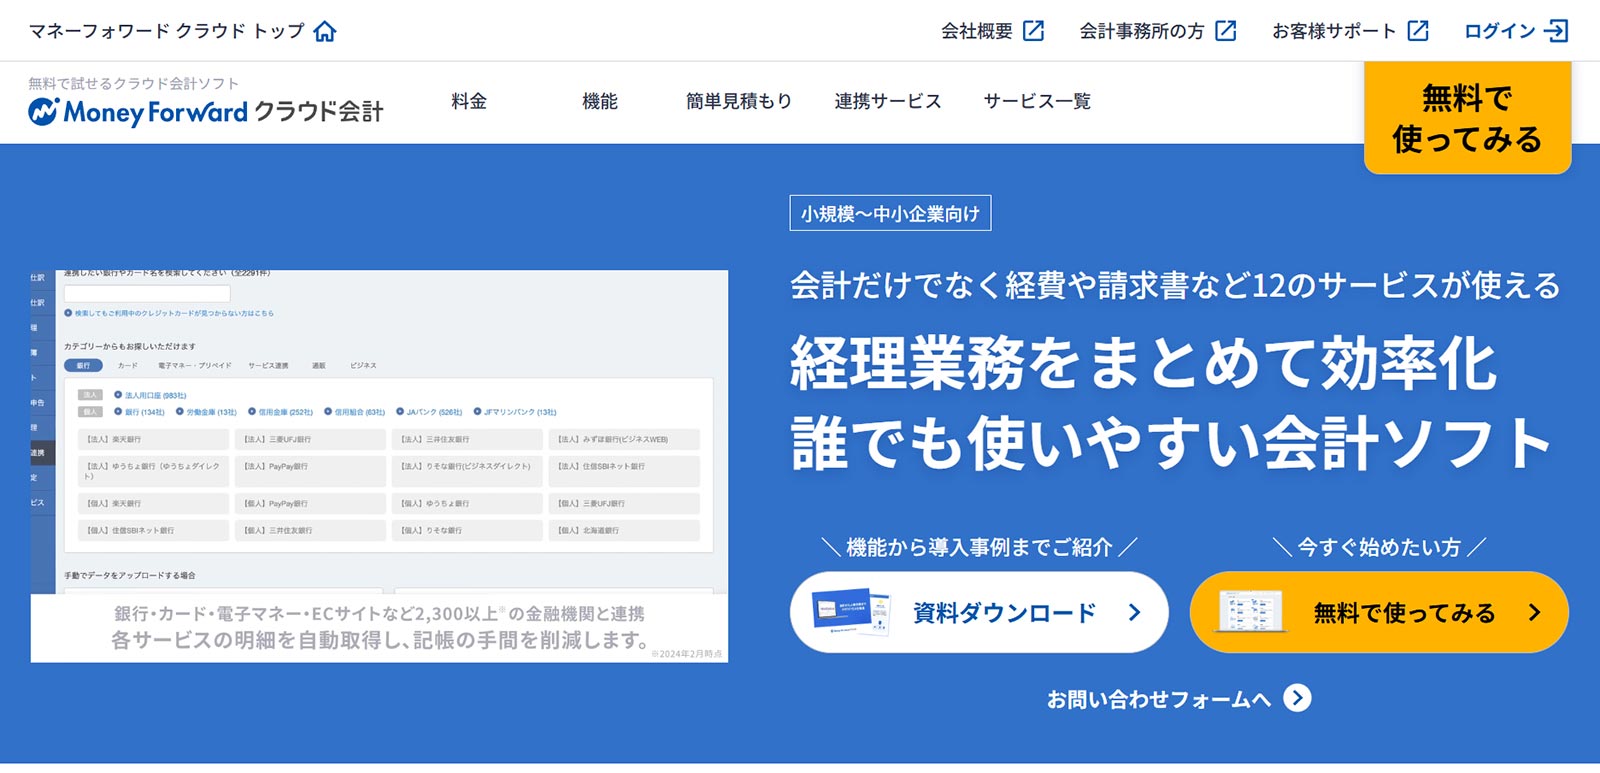Click the orange 無料で使ってみる button in the header
Screen dimensions: 1600x773
coord(1467,118)
